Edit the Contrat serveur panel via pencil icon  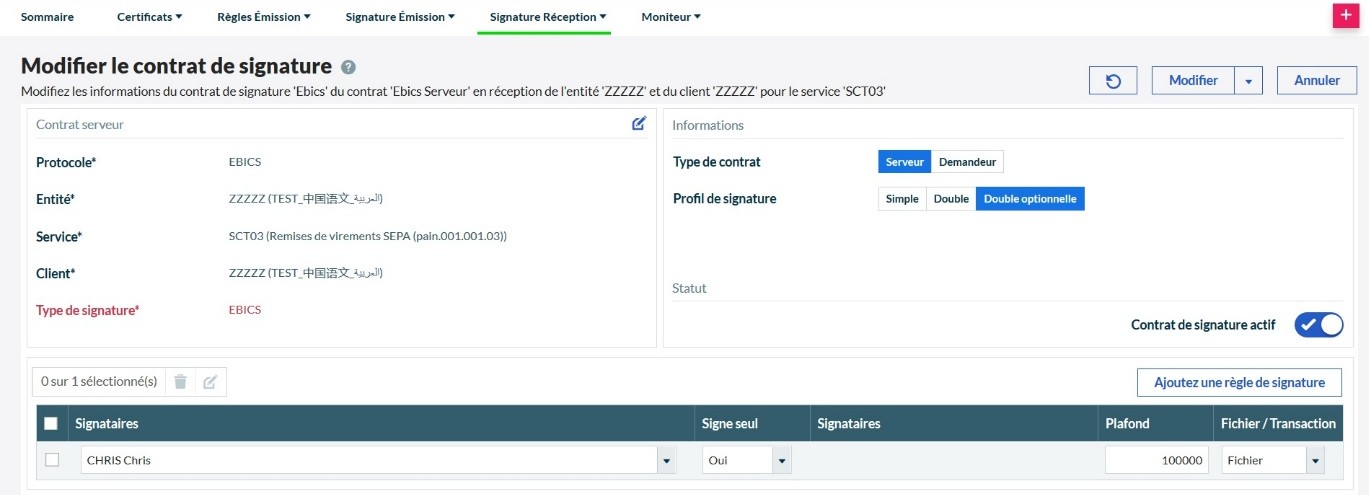coord(639,124)
